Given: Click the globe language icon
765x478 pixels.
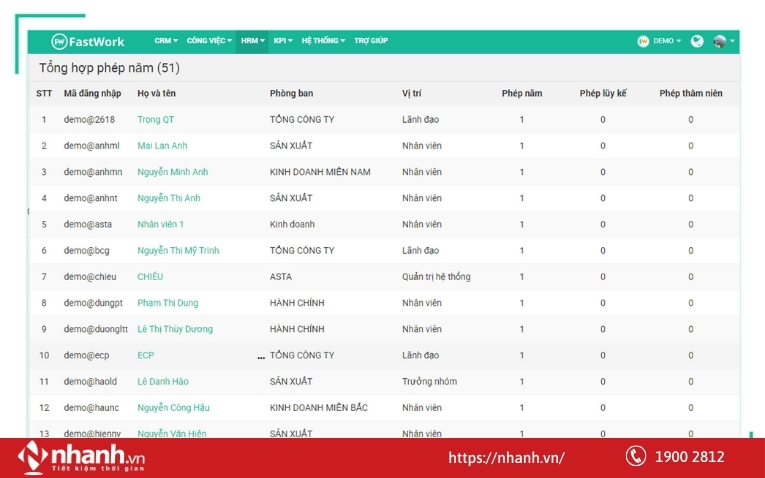Looking at the screenshot, I should pos(697,41).
